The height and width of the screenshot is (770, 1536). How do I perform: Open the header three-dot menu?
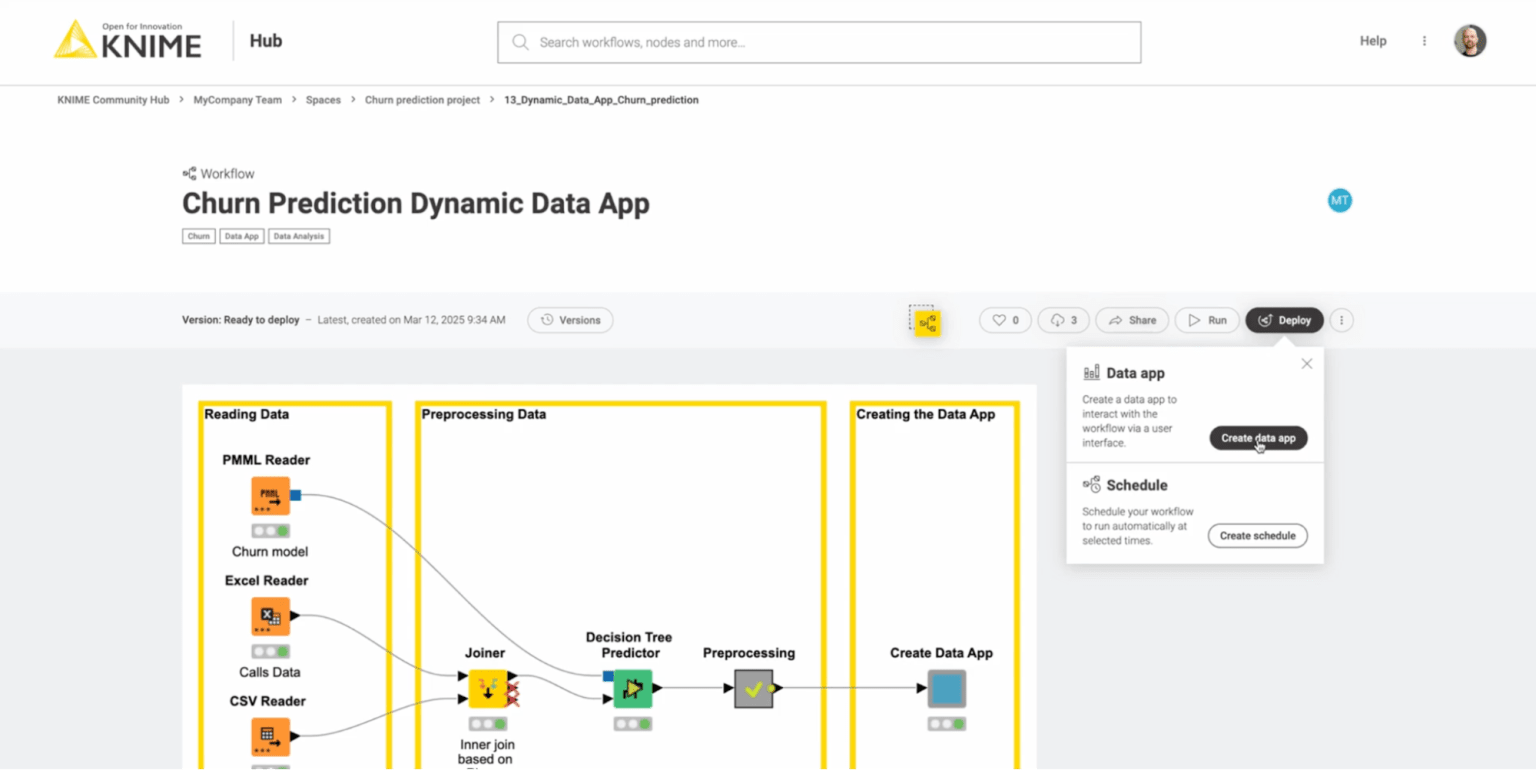[x=1424, y=41]
